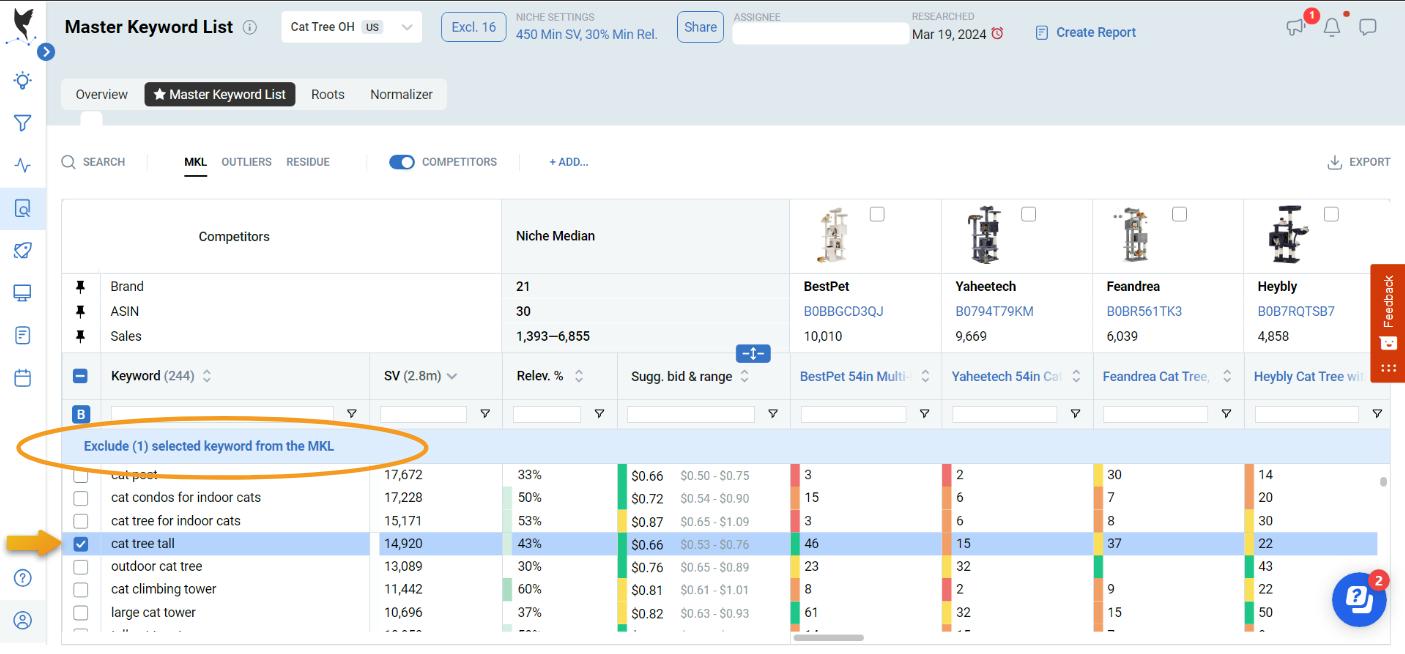Check the 'cat condos for indoor cats' row
The height and width of the screenshot is (654, 1405).
pyautogui.click(x=81, y=498)
